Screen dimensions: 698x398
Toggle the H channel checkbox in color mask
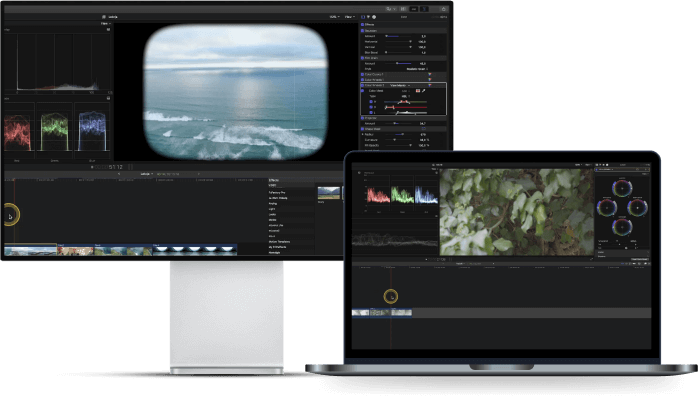click(x=371, y=102)
